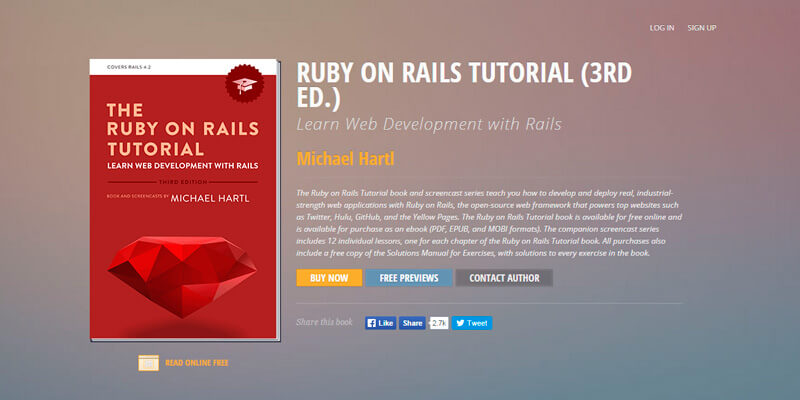Image resolution: width=800 pixels, height=400 pixels.
Task: Click the book icon beside Read Online Free
Action: coord(148,362)
